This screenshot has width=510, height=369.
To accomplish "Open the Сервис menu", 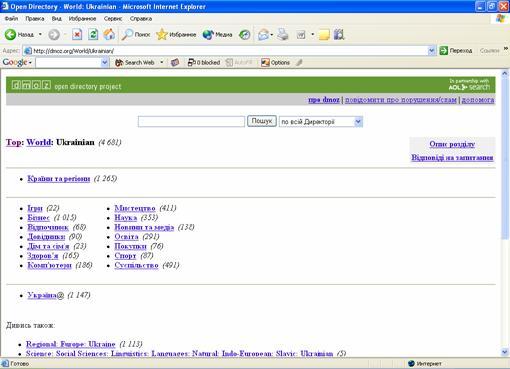I will click(113, 19).
